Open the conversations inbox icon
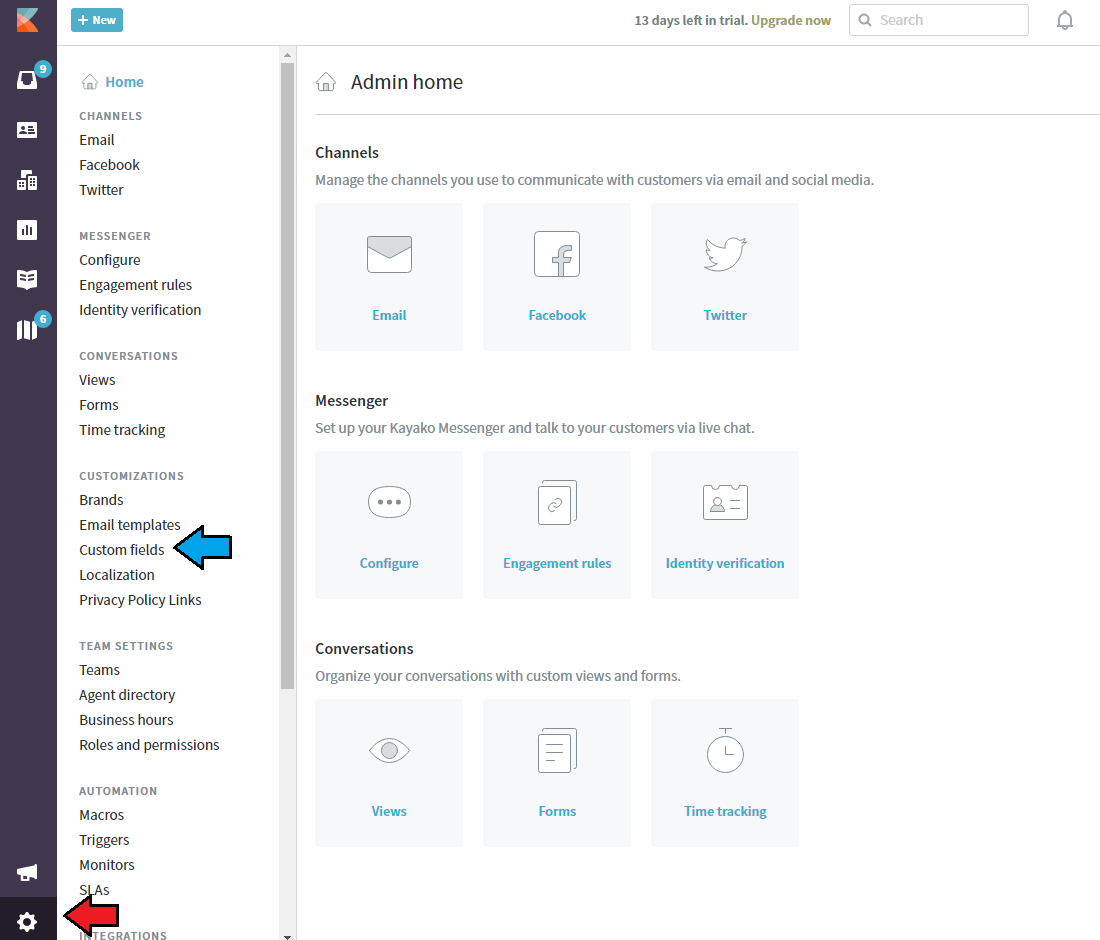The width and height of the screenshot is (1100, 940). click(x=27, y=80)
